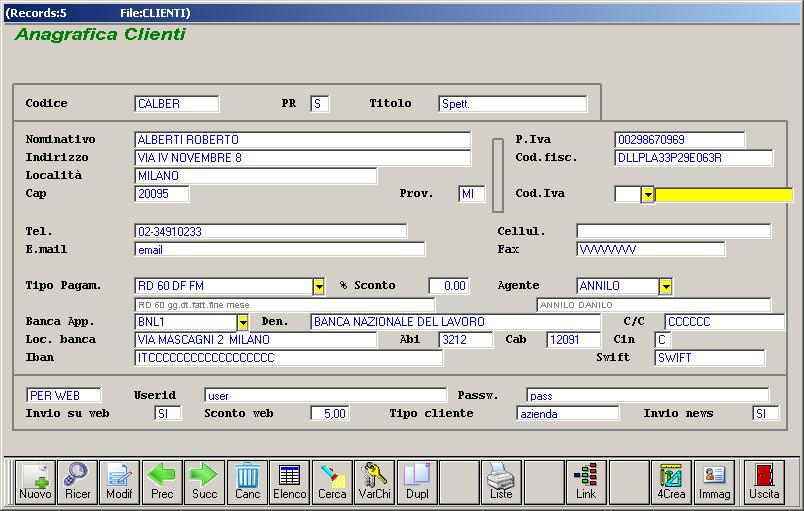Click the Tel. field 02-34910233

tap(271, 231)
